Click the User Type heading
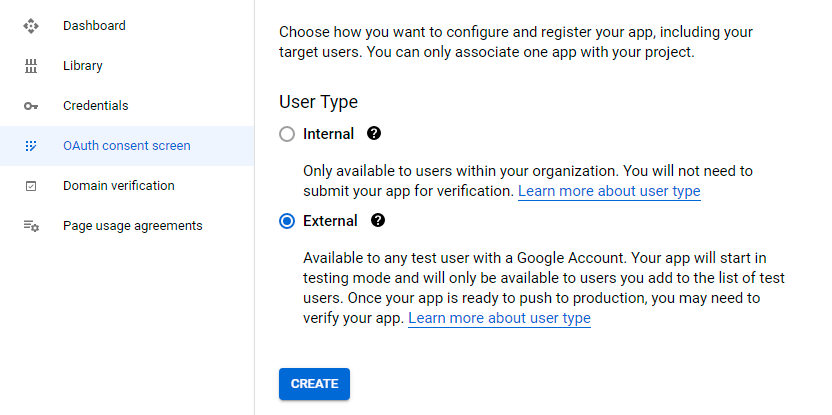 click(x=318, y=102)
